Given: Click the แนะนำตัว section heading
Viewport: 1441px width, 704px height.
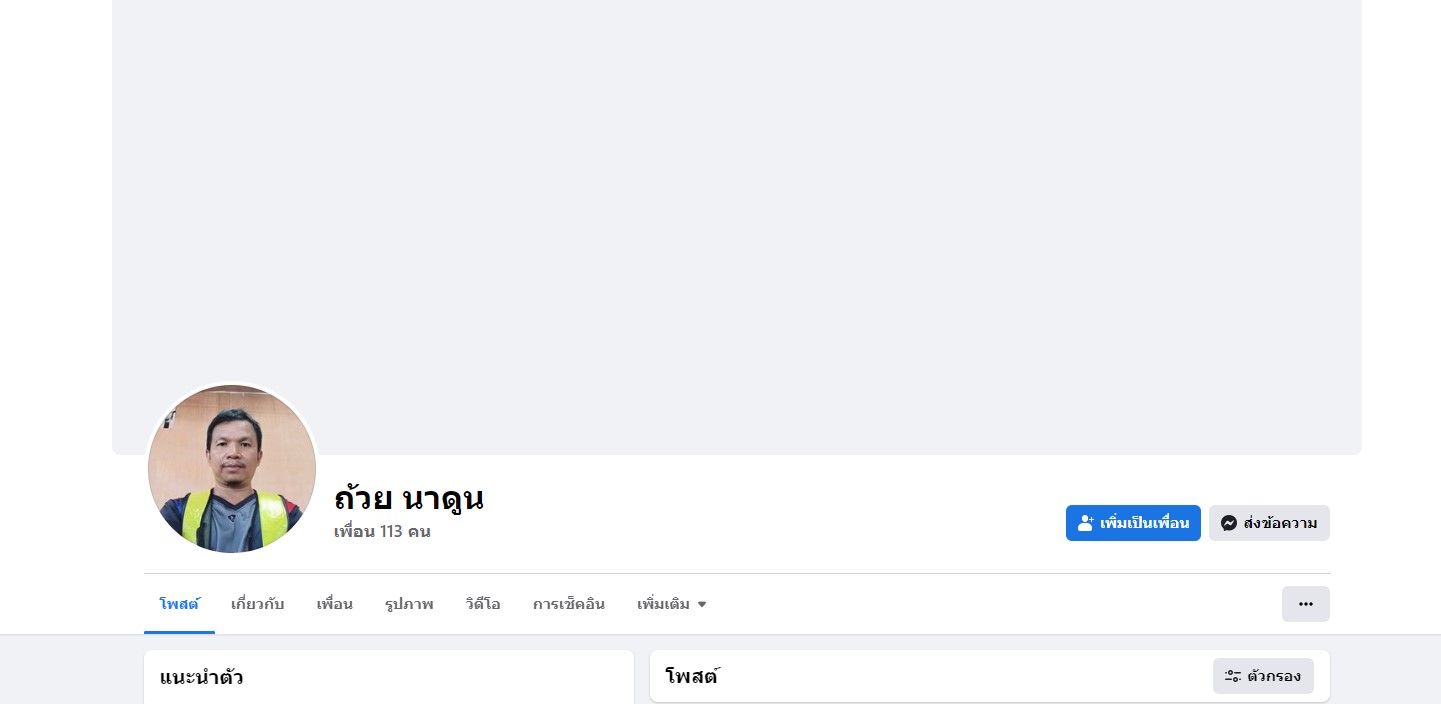Looking at the screenshot, I should 201,677.
